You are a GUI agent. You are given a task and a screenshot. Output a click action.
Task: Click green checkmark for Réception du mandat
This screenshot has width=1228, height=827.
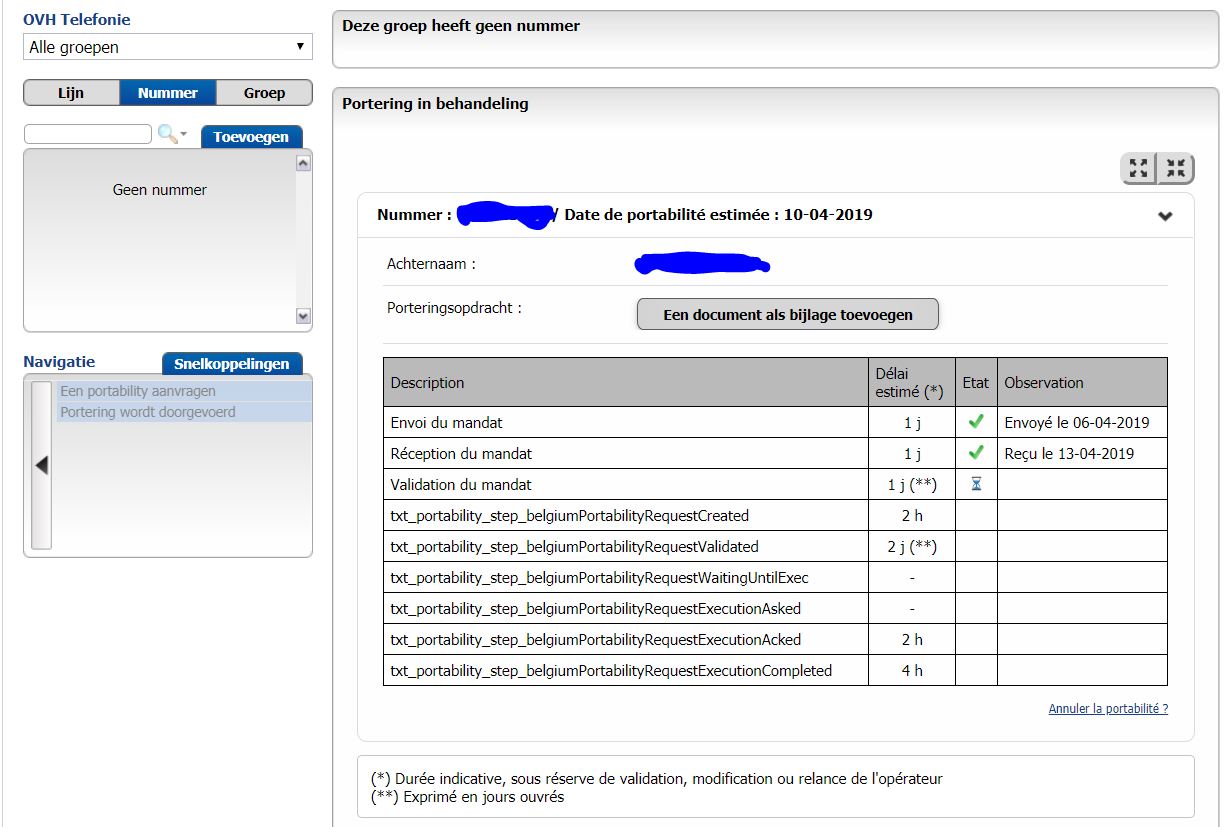(976, 453)
